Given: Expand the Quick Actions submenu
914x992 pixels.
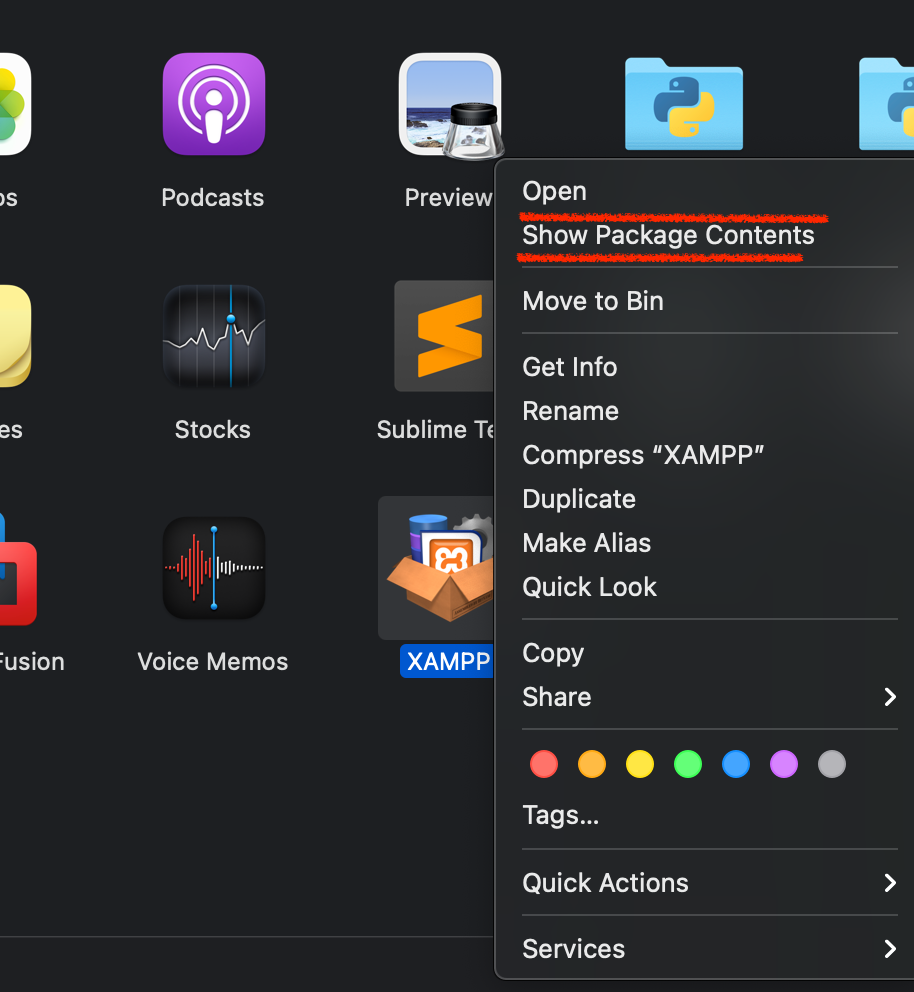Looking at the screenshot, I should coord(710,883).
